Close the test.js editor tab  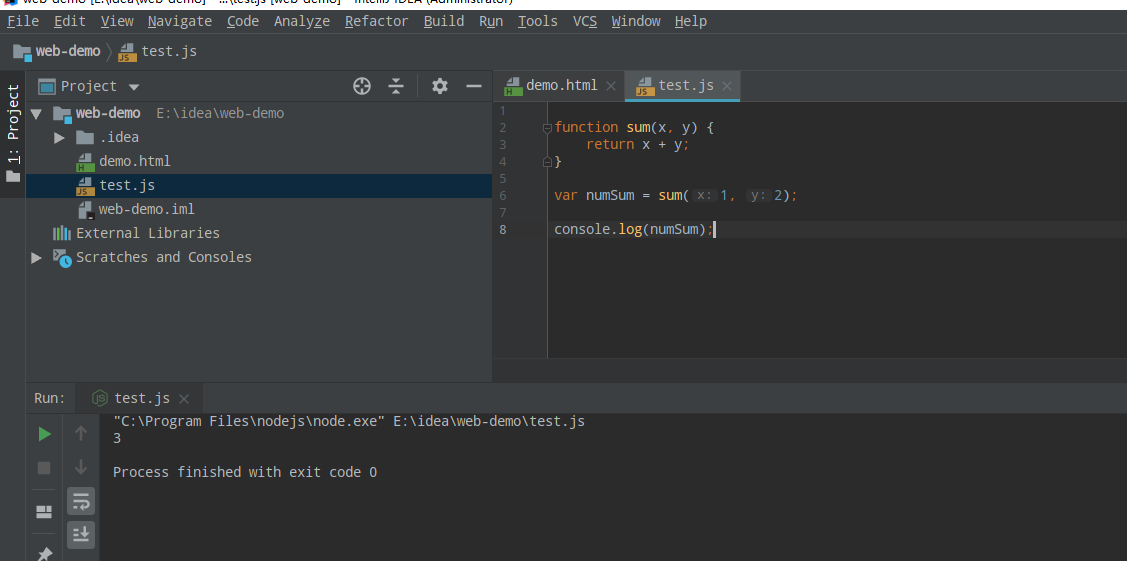tap(727, 86)
